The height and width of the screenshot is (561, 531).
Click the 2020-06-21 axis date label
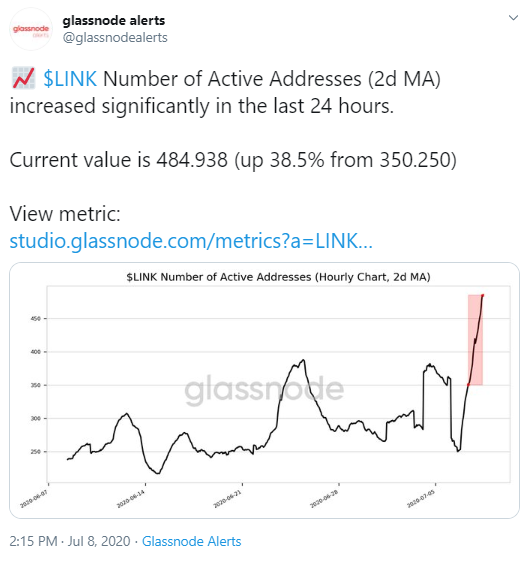click(x=228, y=499)
